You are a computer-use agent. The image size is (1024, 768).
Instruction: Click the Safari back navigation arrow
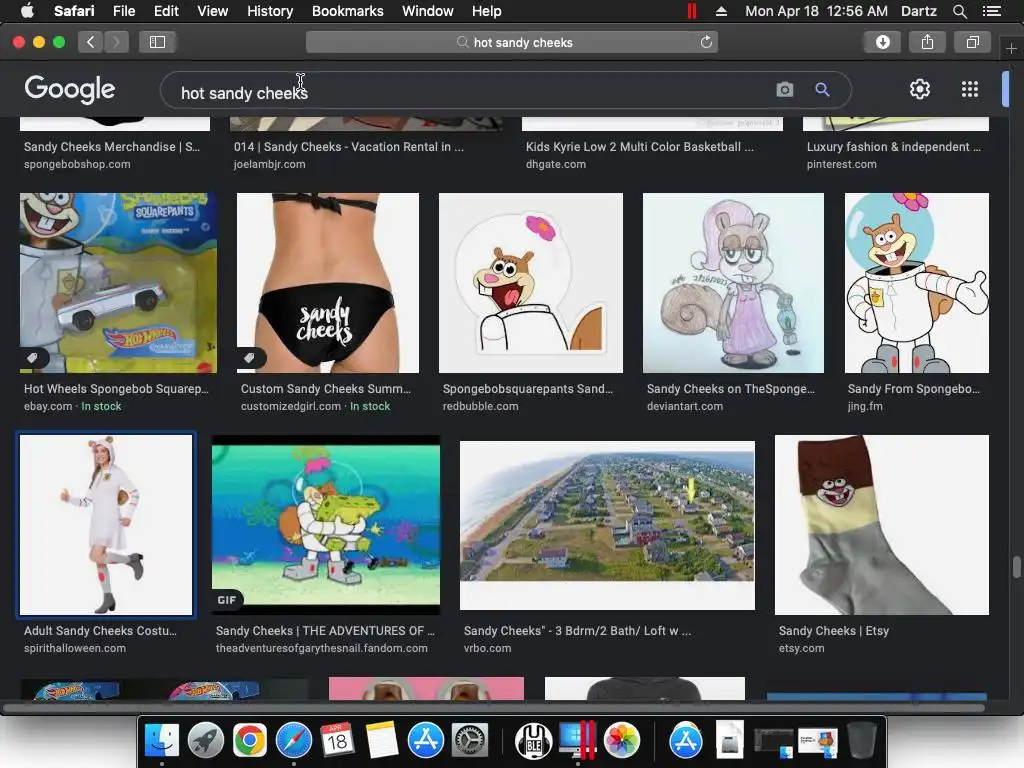[91, 42]
